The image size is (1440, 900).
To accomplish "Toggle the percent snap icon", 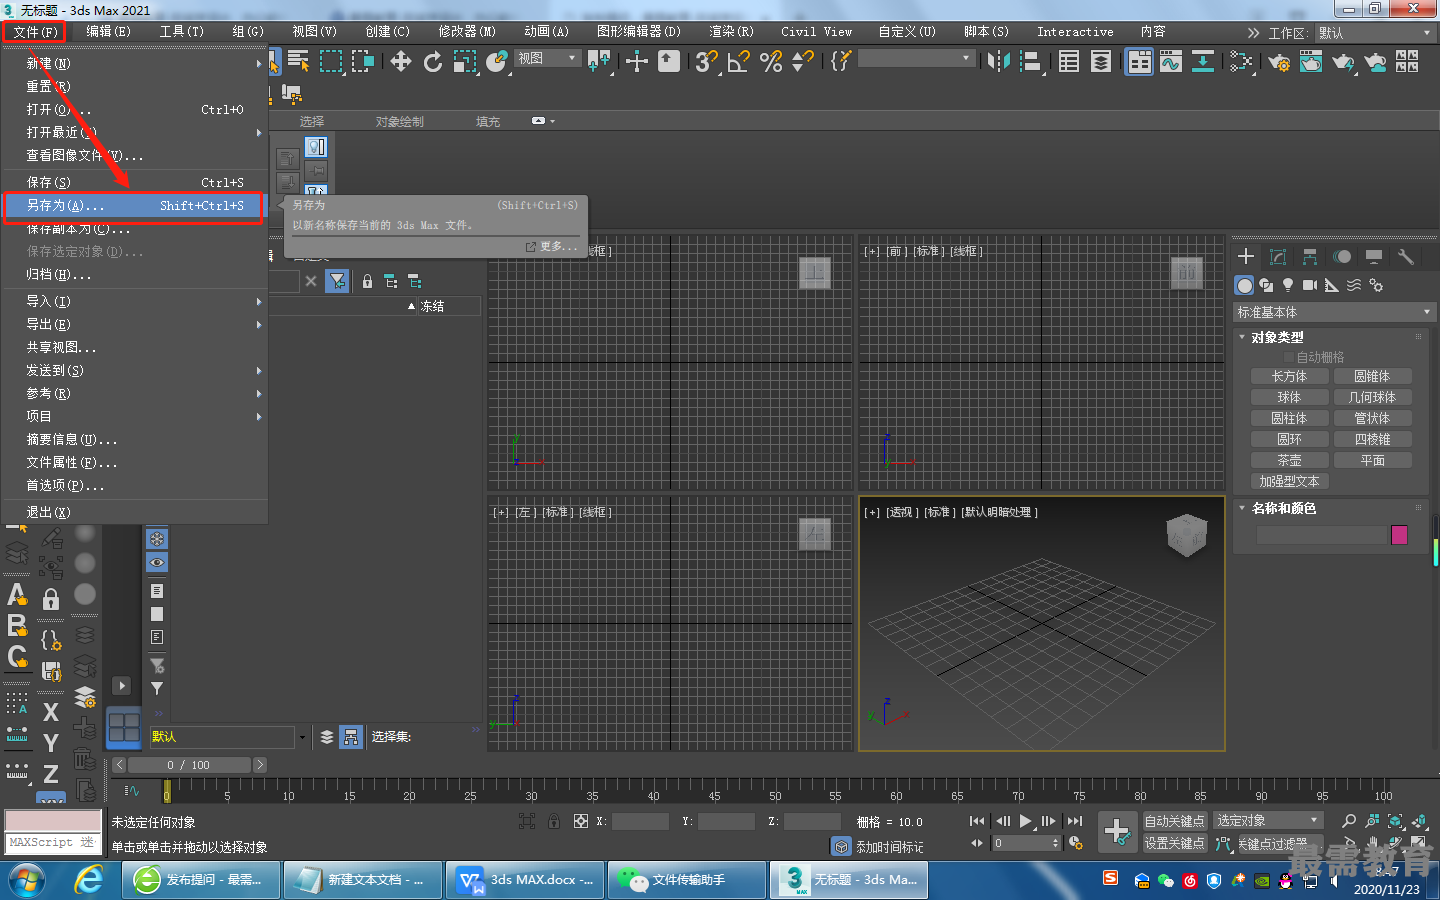I will [x=770, y=62].
